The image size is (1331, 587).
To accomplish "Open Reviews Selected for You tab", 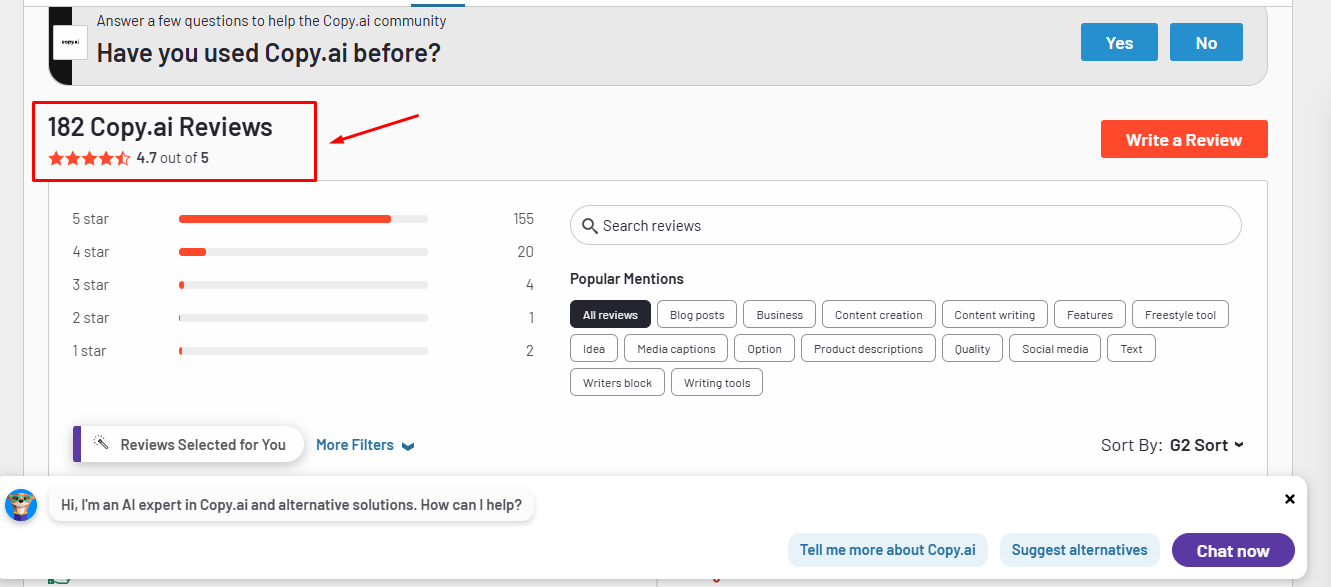I will (189, 444).
